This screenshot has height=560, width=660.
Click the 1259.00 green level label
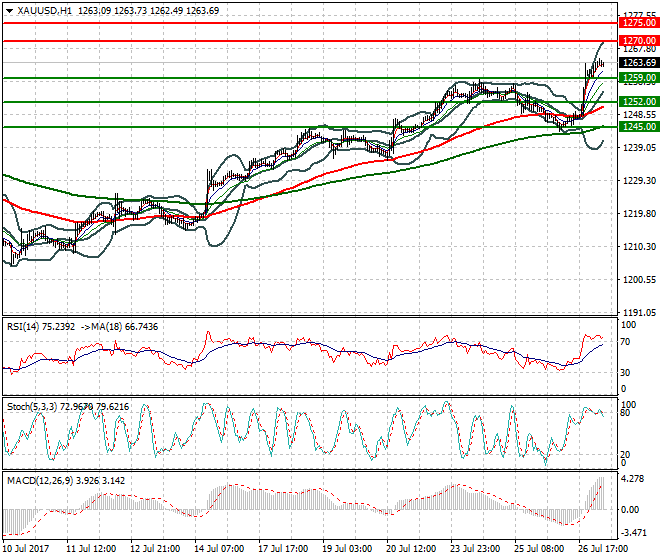(x=639, y=78)
